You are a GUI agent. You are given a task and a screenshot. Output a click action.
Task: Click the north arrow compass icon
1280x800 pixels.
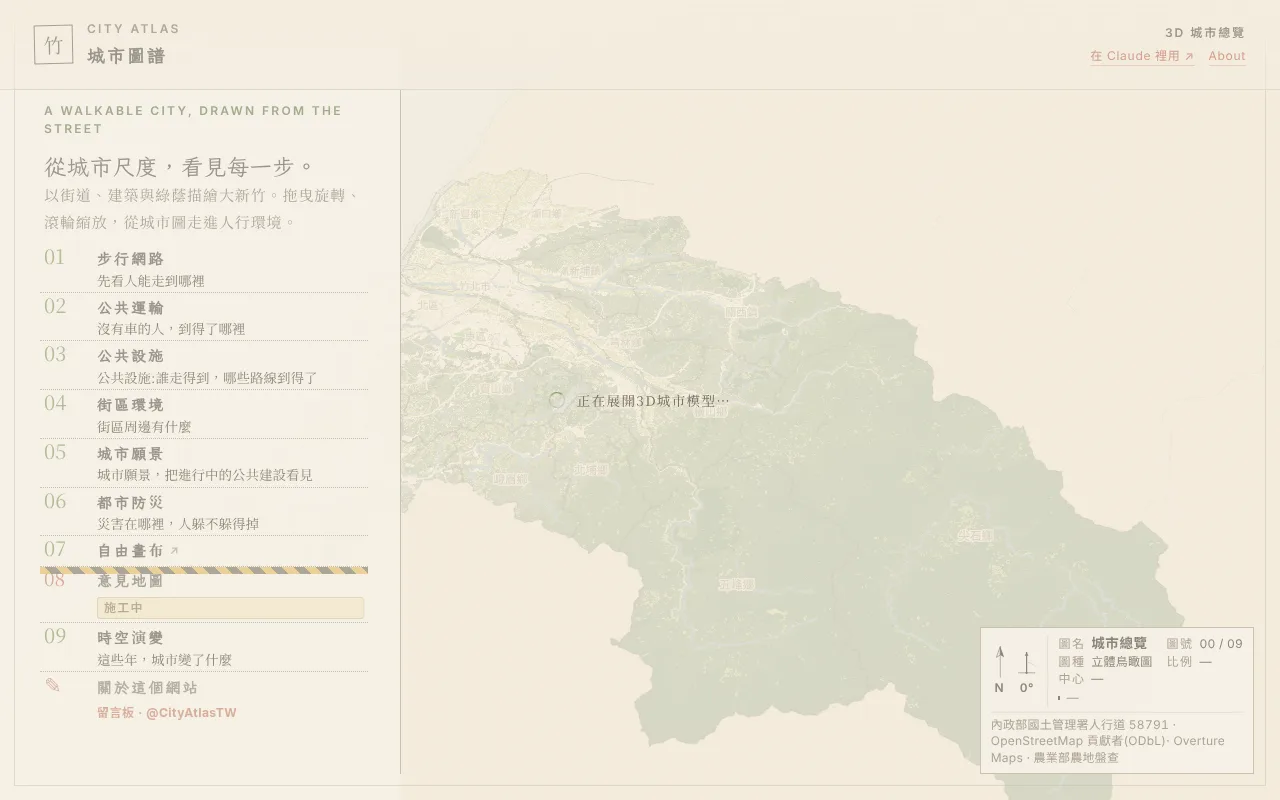(999, 661)
